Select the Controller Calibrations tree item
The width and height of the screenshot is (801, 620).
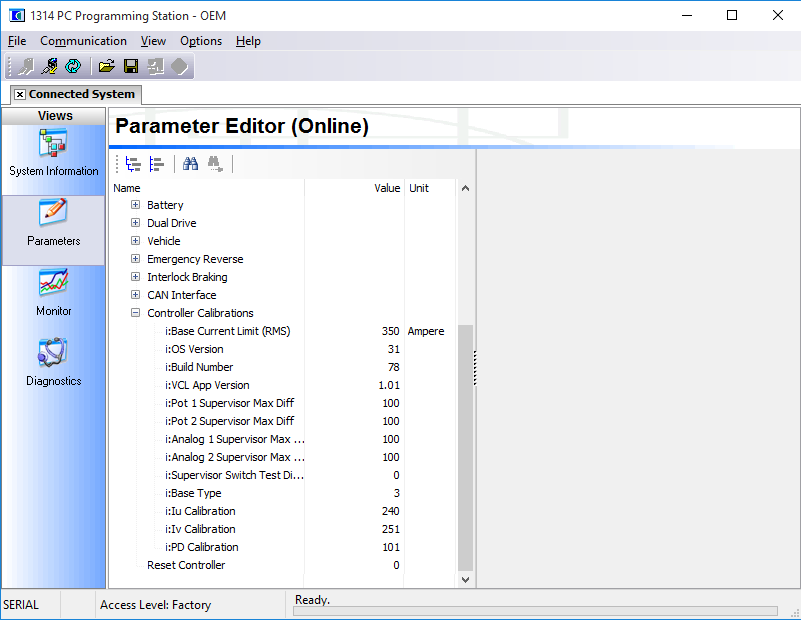200,313
